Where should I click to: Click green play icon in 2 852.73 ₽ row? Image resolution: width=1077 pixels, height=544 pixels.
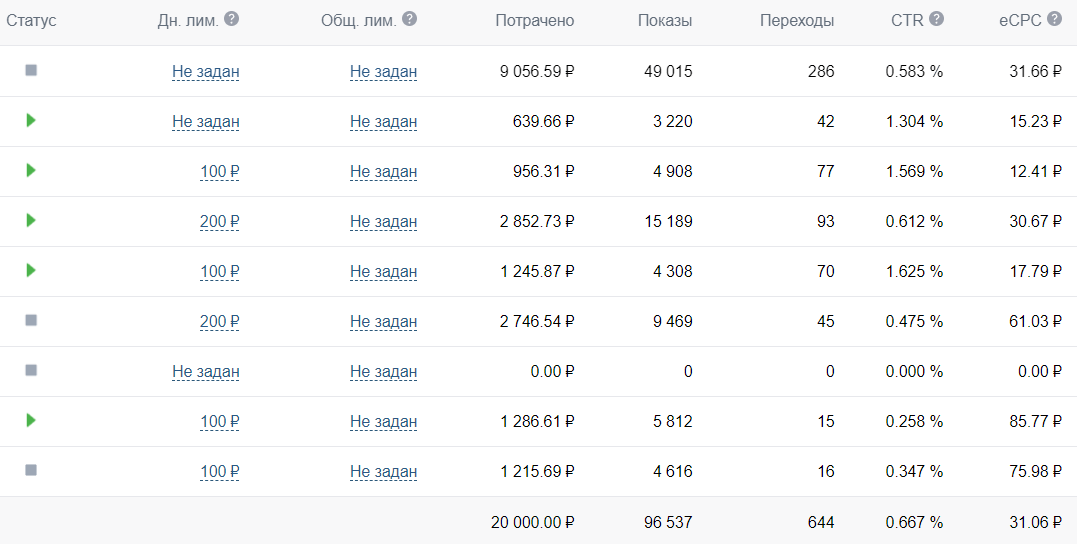pos(31,220)
